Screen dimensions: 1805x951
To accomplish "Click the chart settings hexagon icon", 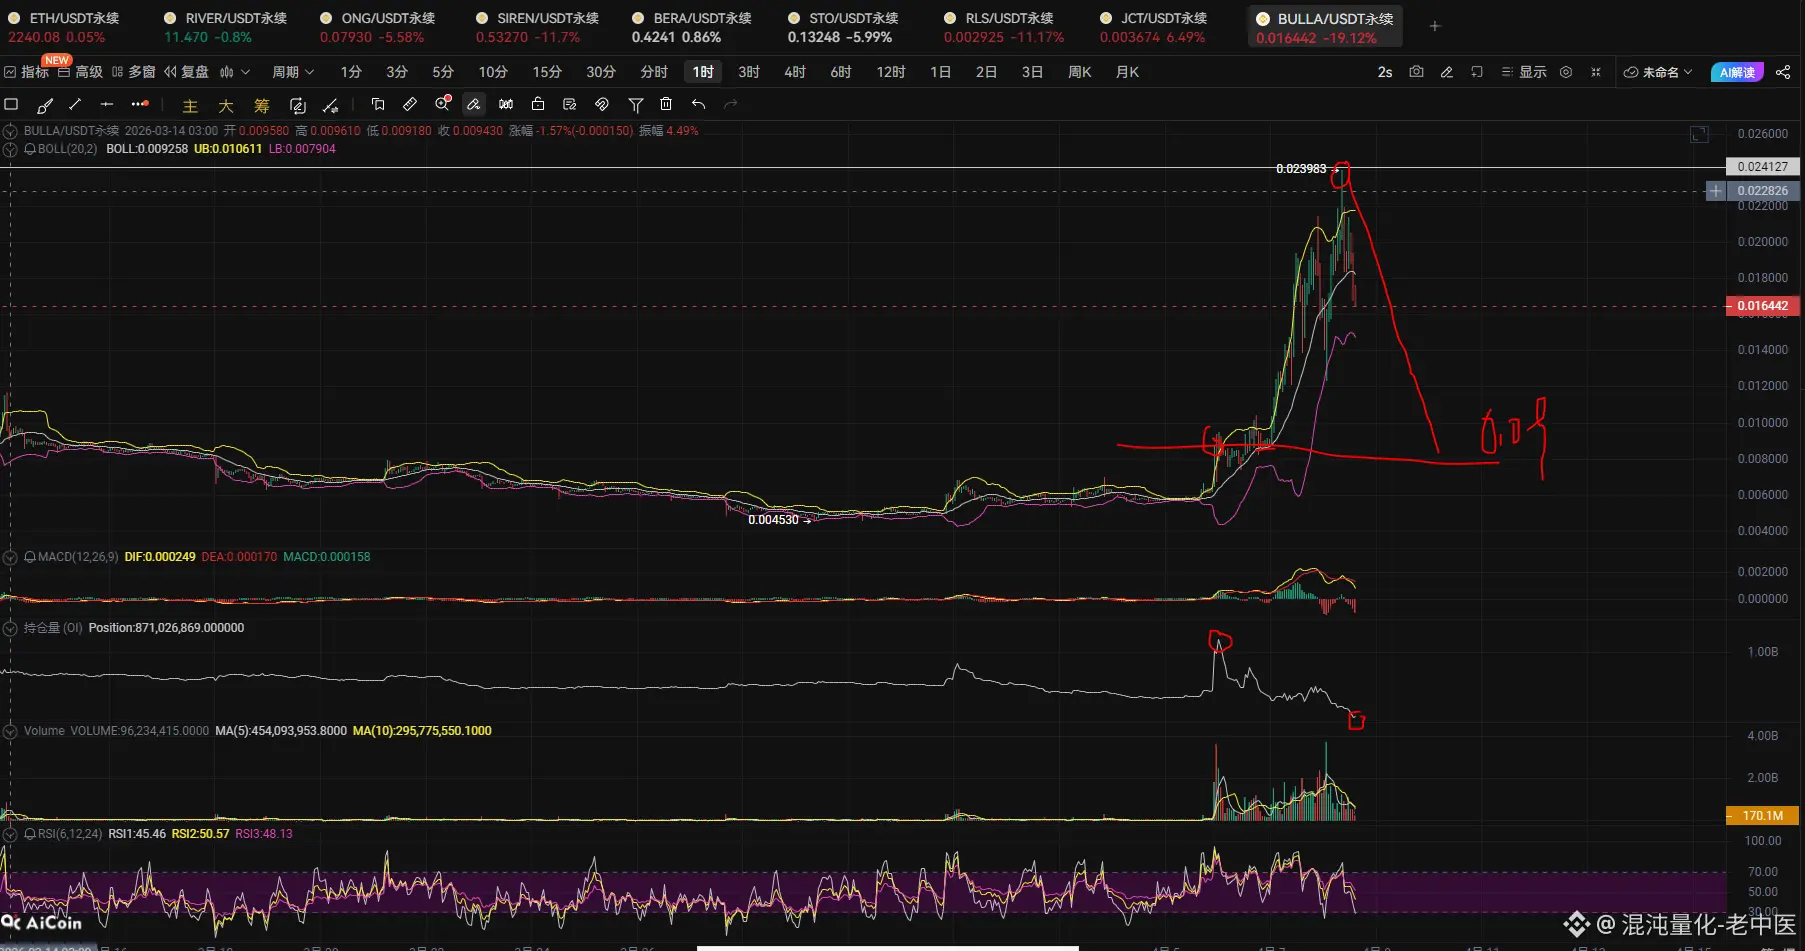I will pos(1566,72).
